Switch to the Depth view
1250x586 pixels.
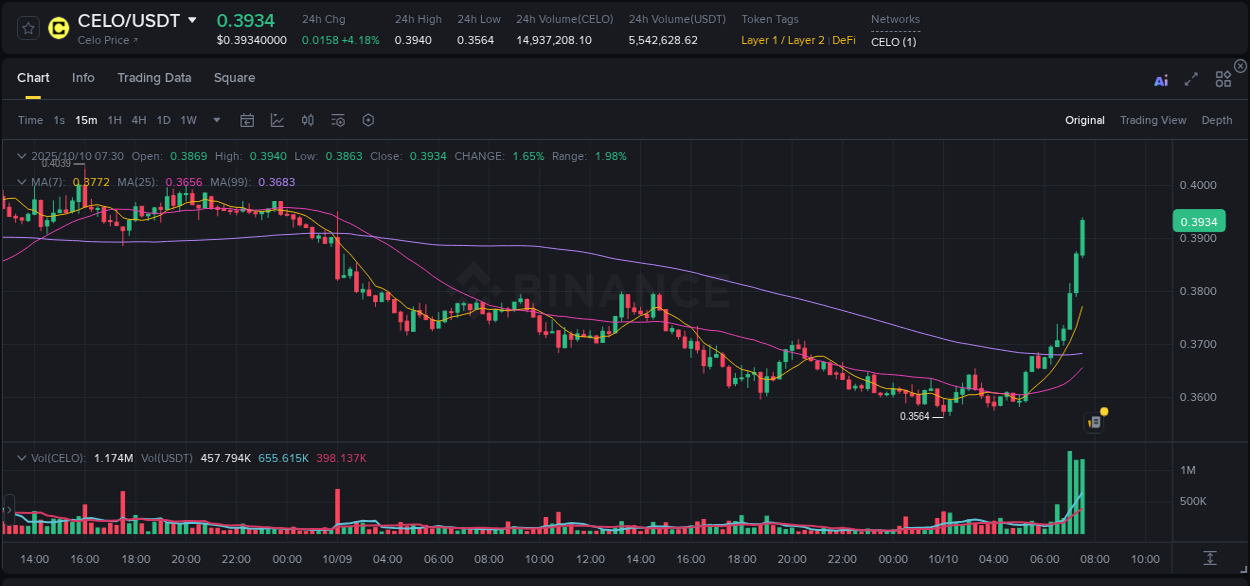(x=1216, y=120)
